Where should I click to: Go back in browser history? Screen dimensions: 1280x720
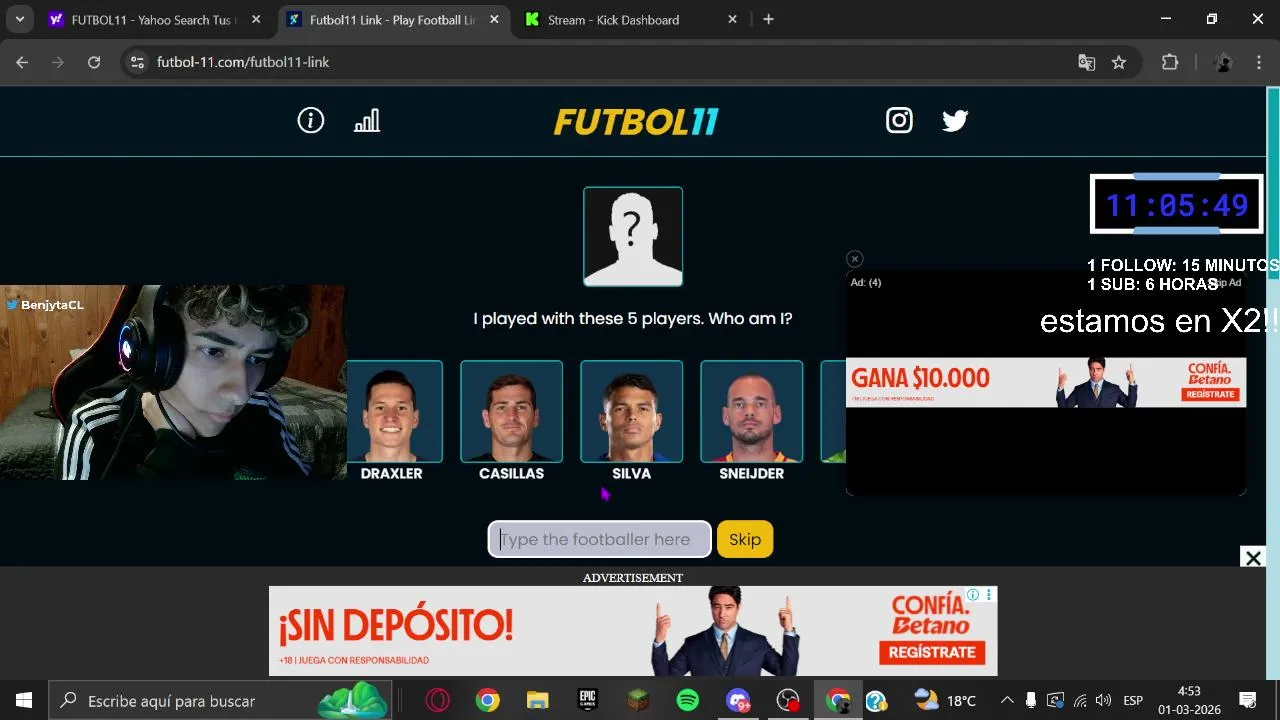[x=22, y=62]
